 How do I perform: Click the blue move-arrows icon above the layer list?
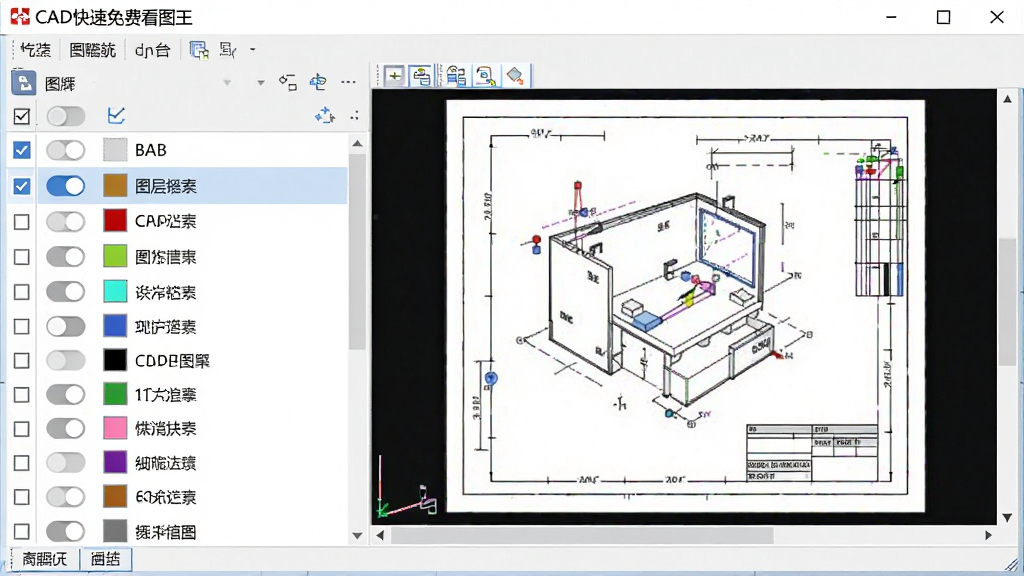(325, 116)
